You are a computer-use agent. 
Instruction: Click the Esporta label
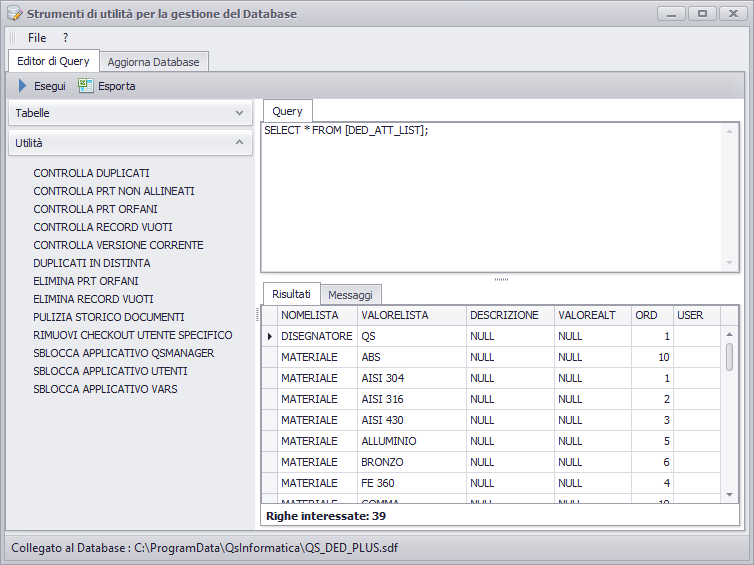pos(116,86)
